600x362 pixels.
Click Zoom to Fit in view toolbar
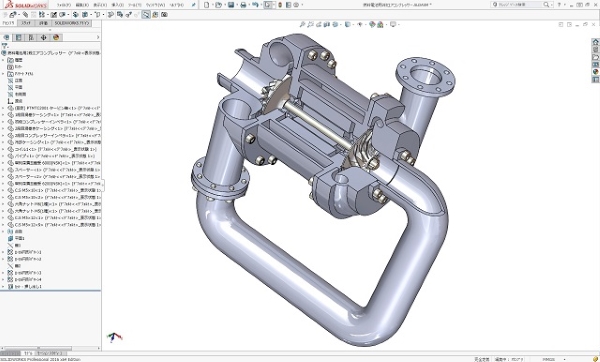(x=303, y=24)
